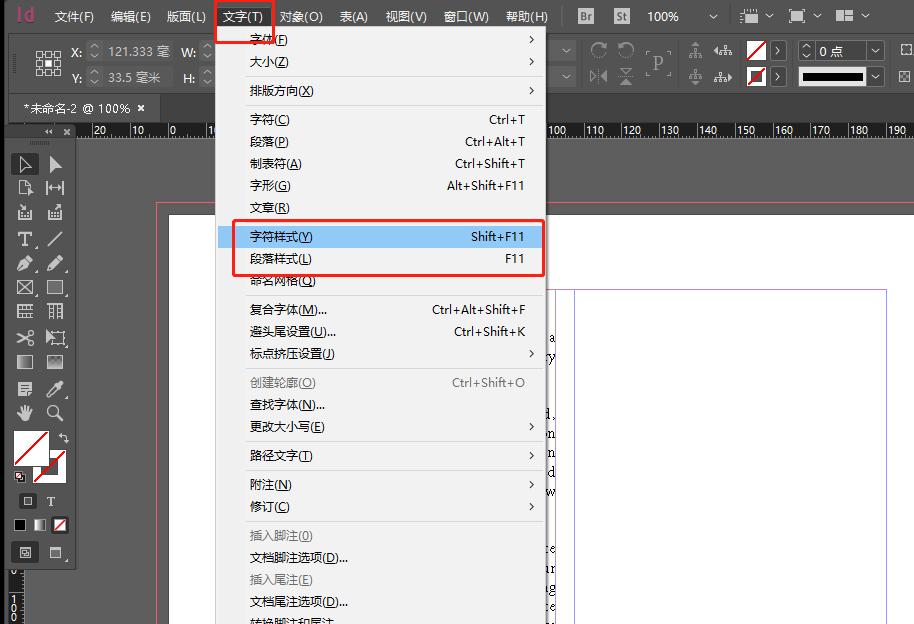Choose 避头尾设置(U)... menu item
The height and width of the screenshot is (624, 914).
click(381, 332)
